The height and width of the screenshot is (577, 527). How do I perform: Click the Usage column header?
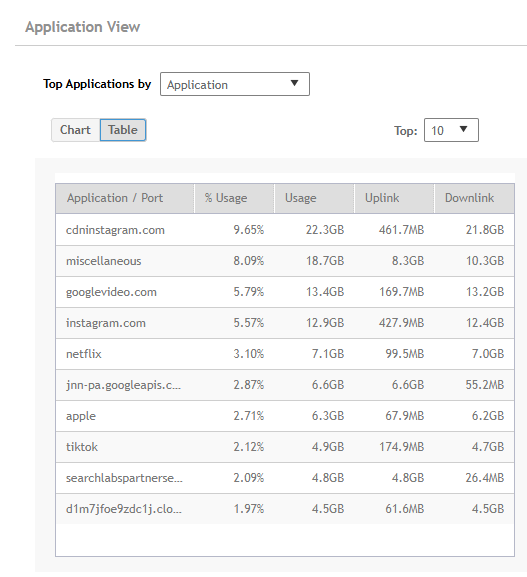314,198
